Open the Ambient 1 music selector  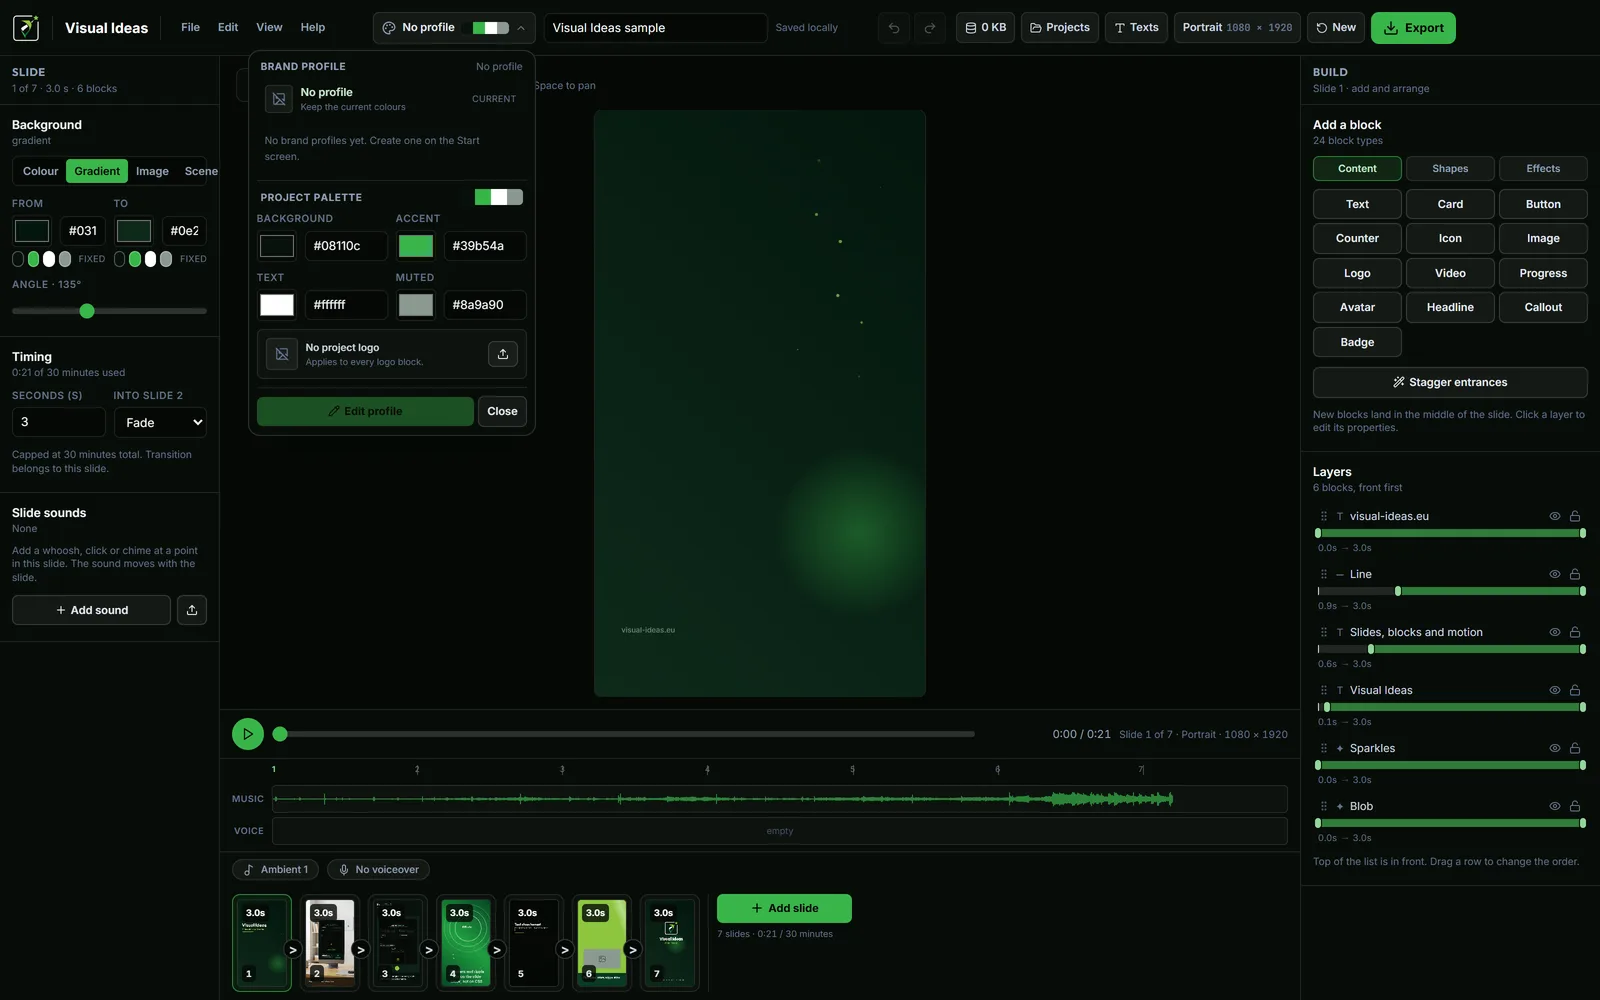[276, 870]
